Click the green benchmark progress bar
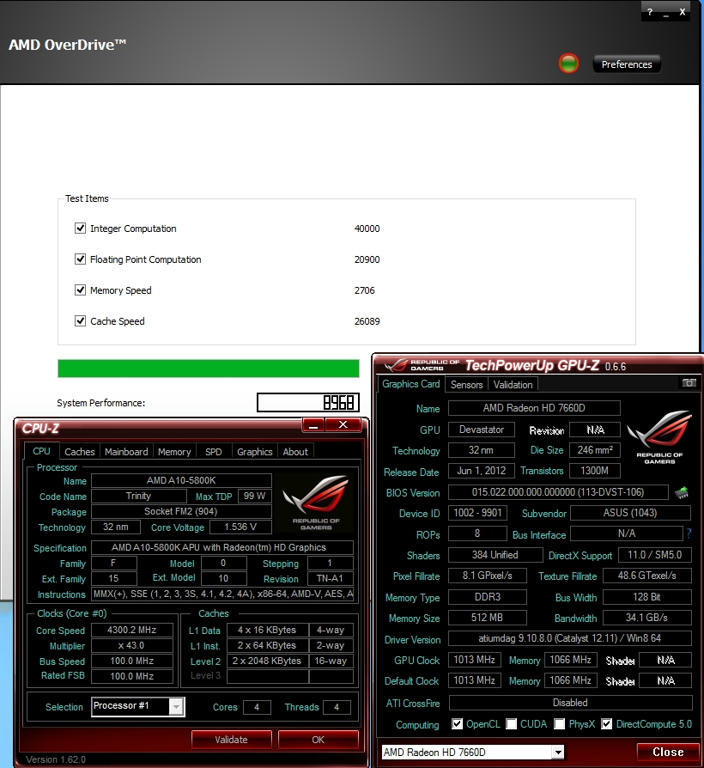This screenshot has width=704, height=768. (x=208, y=368)
